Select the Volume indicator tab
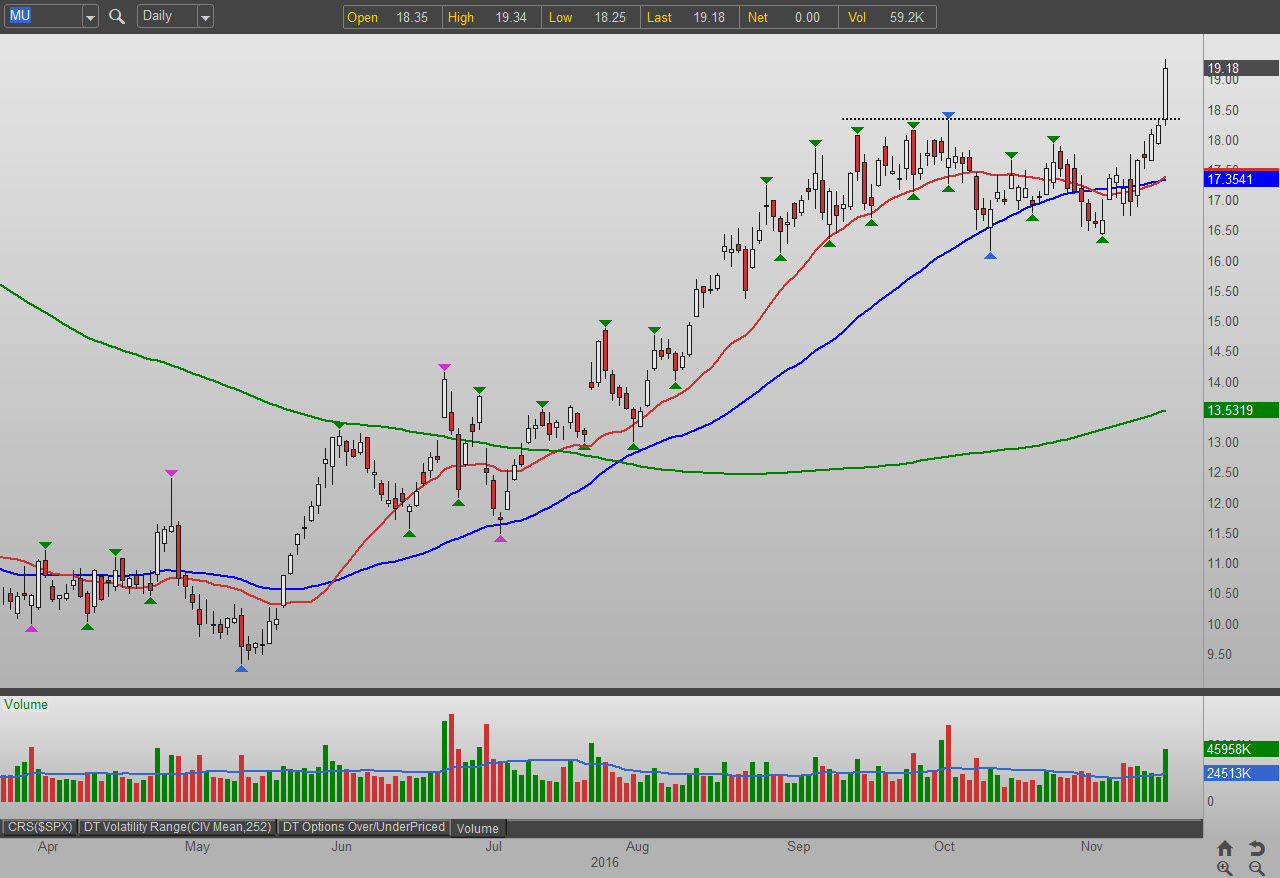The height and width of the screenshot is (878, 1280). 478,828
